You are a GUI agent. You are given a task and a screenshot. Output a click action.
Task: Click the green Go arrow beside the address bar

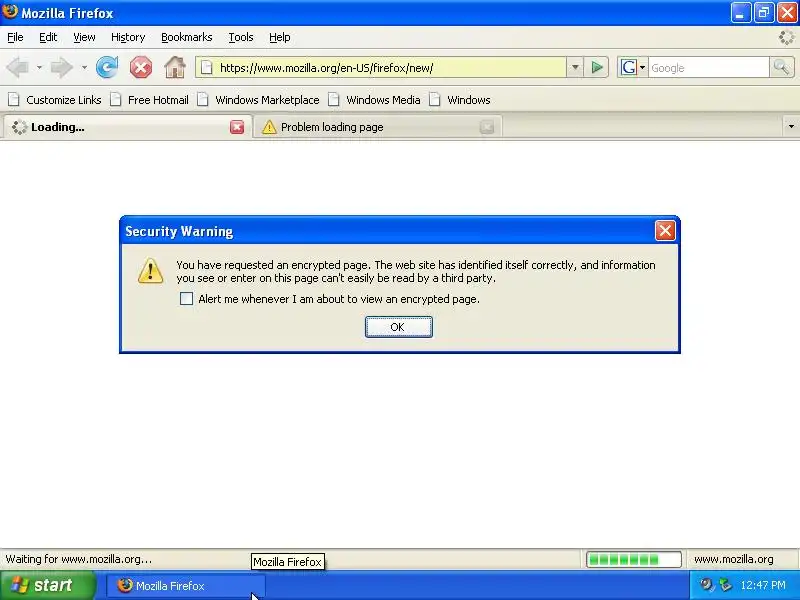[x=597, y=67]
